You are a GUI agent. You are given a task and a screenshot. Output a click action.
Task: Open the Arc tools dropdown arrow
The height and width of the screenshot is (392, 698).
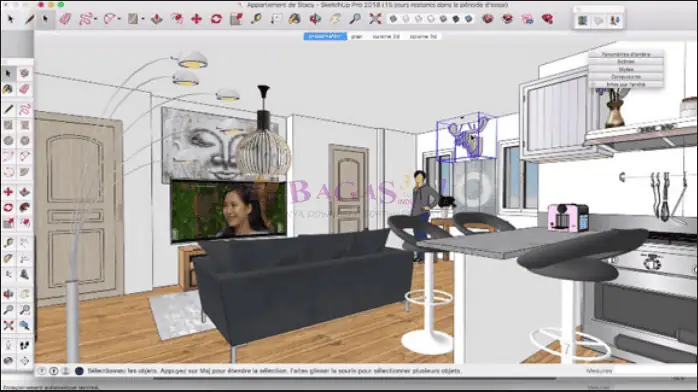coord(119,19)
